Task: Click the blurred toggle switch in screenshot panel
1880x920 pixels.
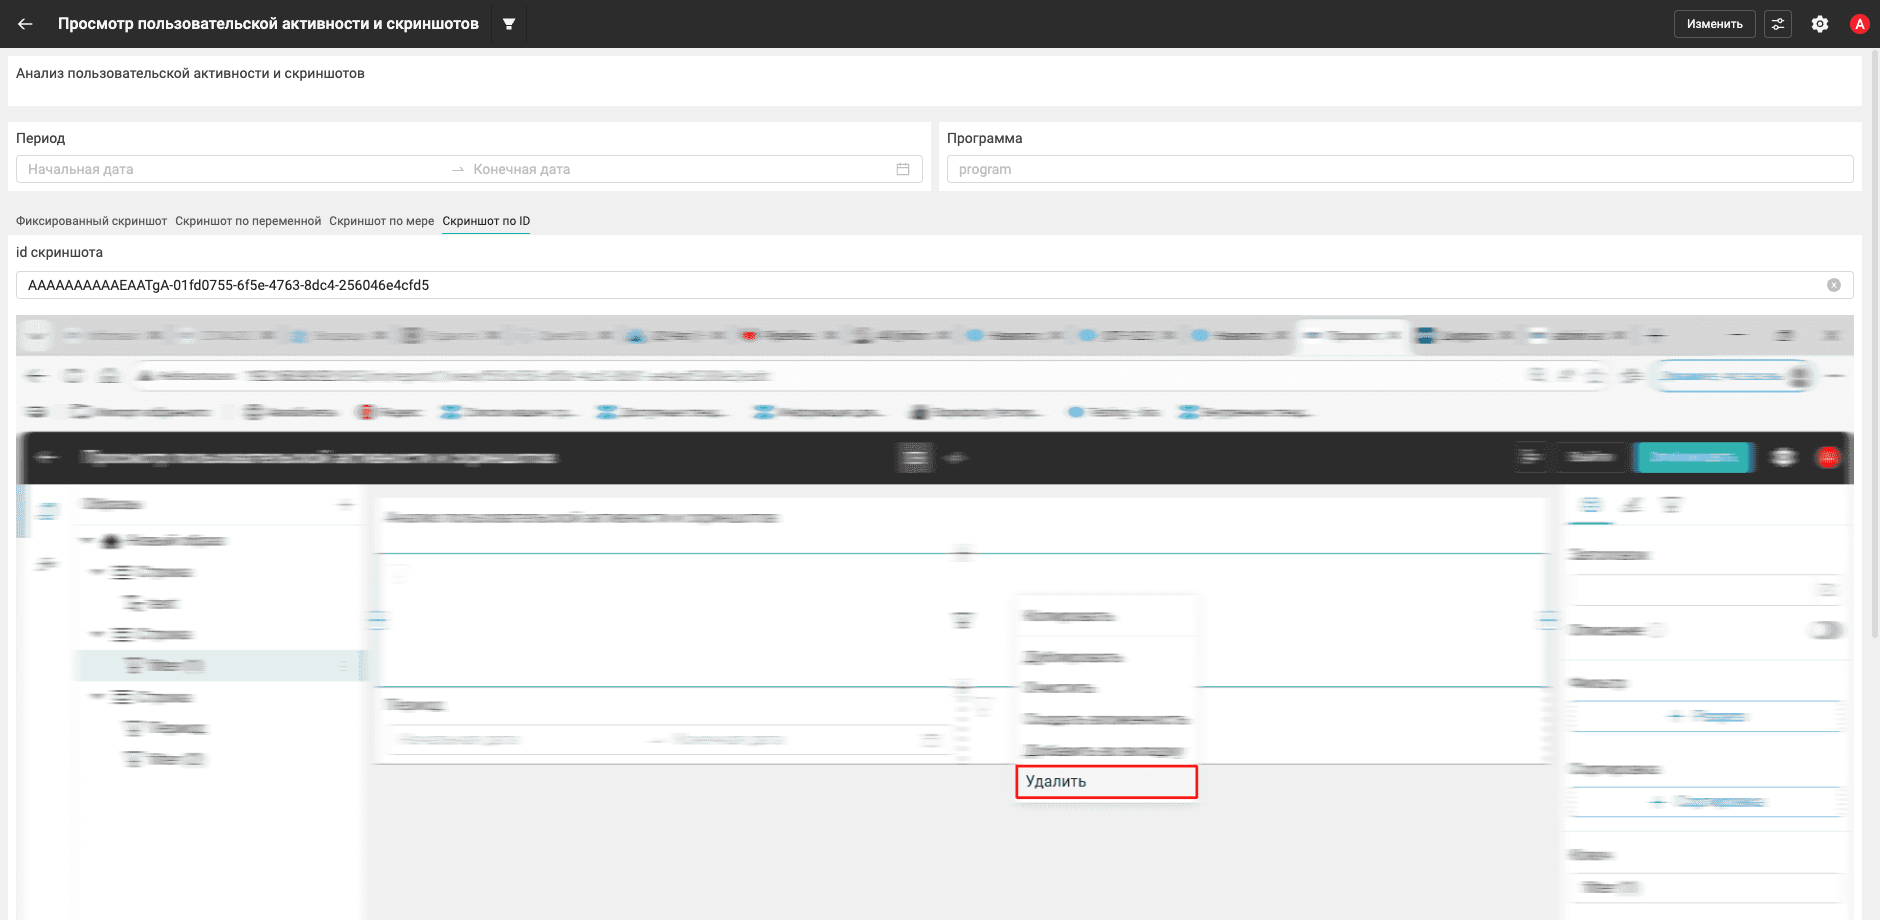Action: pos(1826,630)
